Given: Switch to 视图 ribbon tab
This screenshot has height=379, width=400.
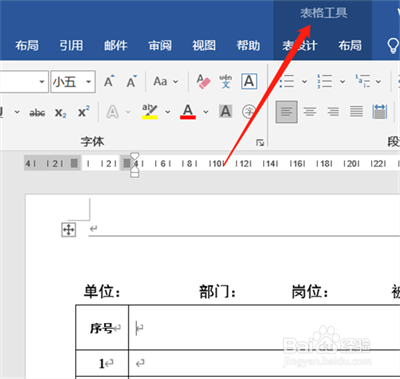Looking at the screenshot, I should point(204,45).
